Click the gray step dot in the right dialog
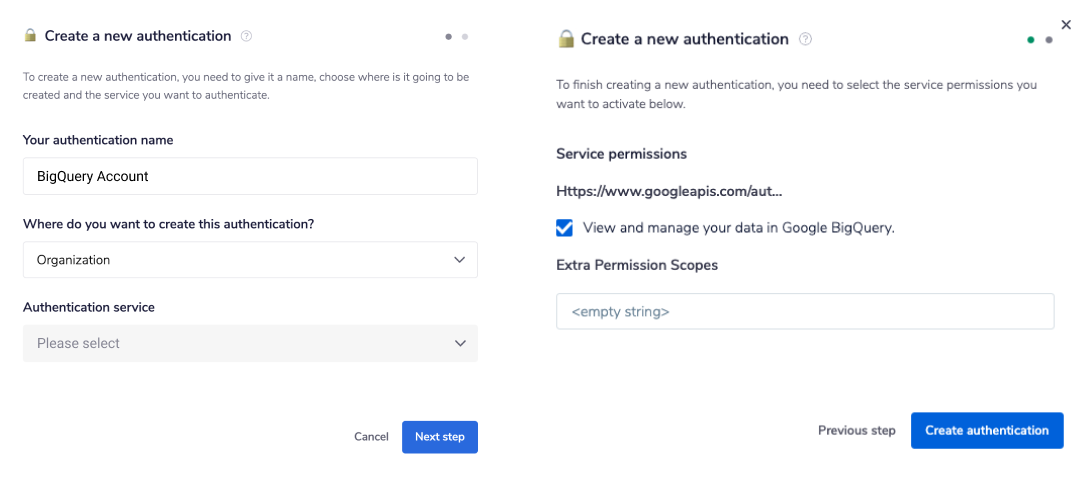This screenshot has width=1090, height=477. 1048,40
